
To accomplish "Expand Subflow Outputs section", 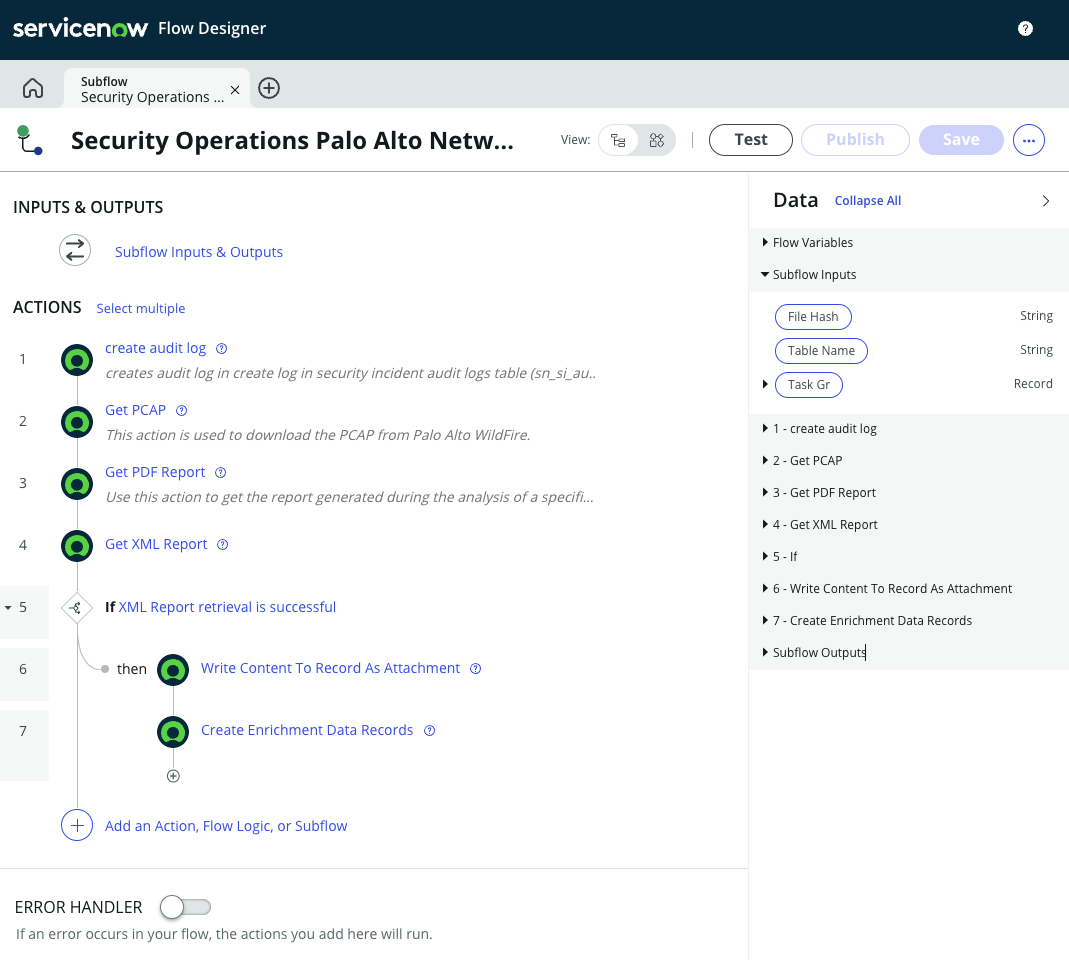I will click(765, 652).
